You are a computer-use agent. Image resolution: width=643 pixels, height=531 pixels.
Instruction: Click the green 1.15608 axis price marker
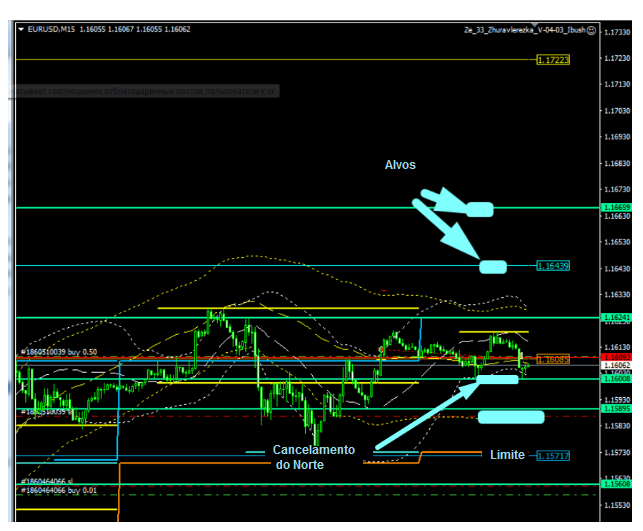pyautogui.click(x=615, y=484)
